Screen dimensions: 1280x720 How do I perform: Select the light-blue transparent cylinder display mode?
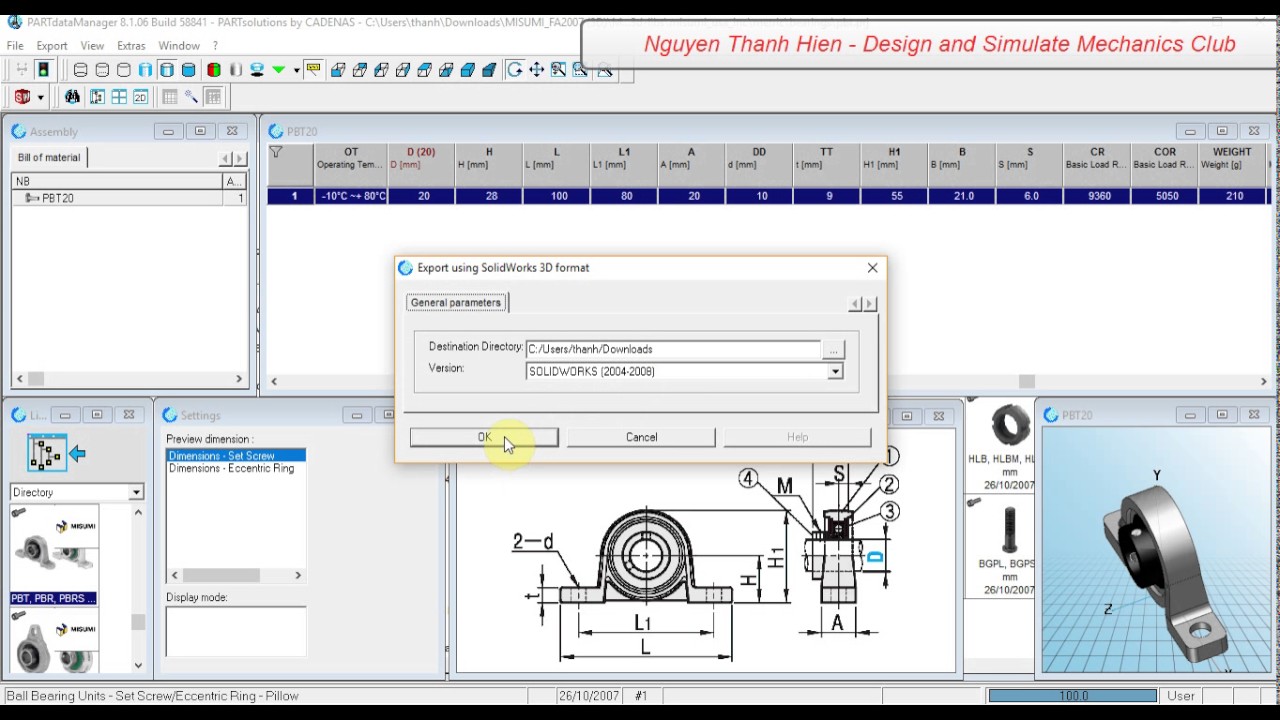coord(145,70)
